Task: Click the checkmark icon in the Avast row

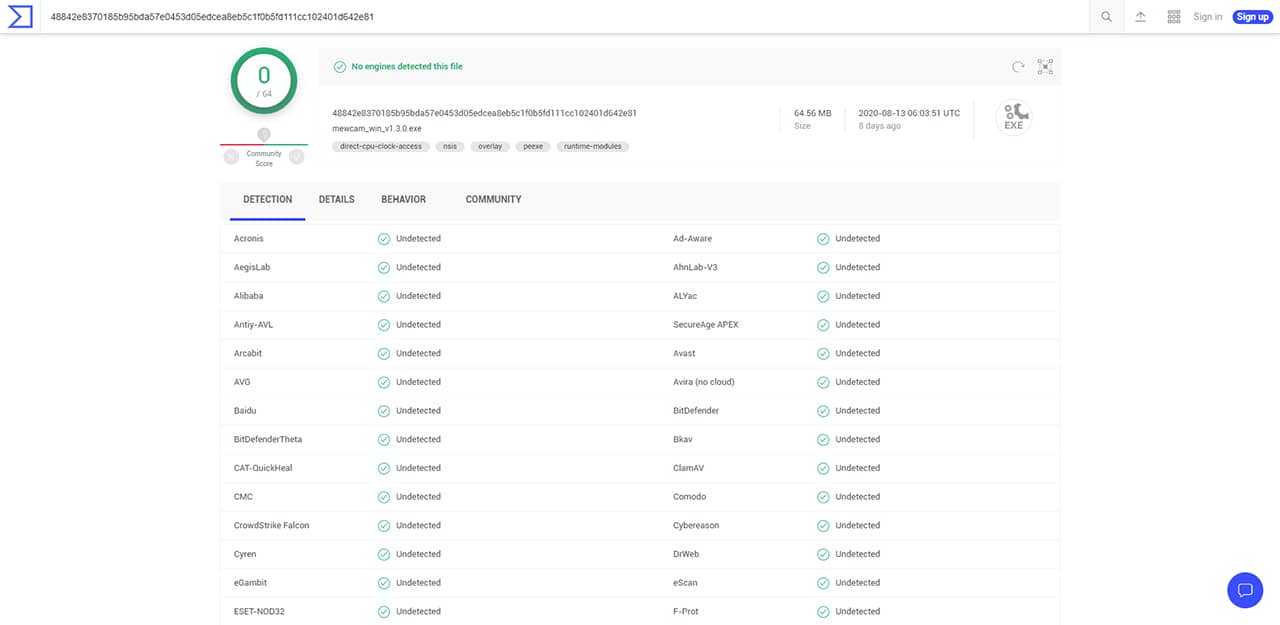Action: 823,354
